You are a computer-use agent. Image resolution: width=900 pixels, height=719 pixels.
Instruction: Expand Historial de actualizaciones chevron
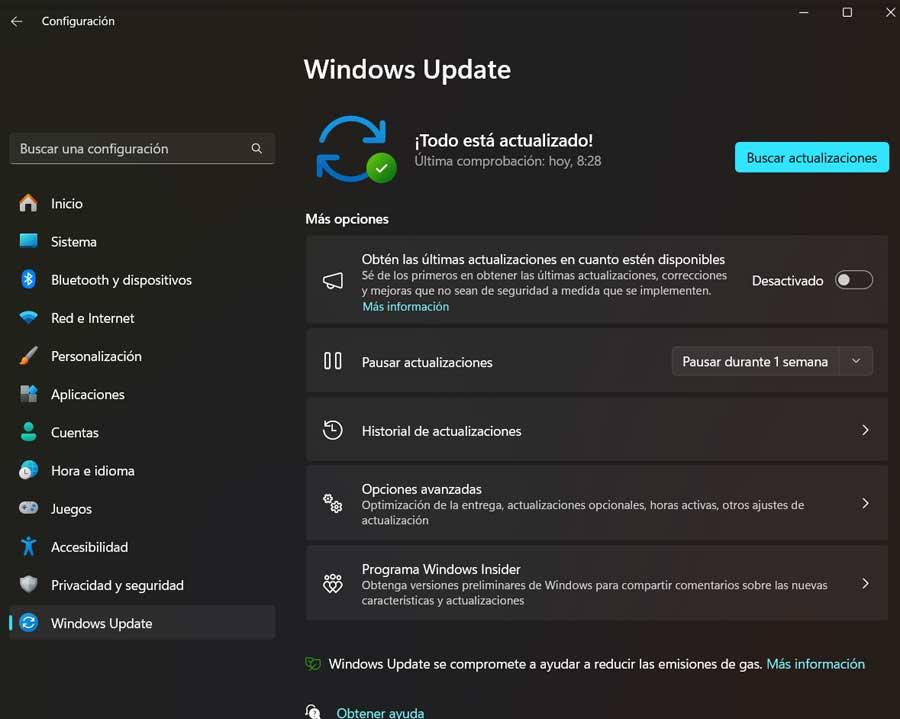pos(865,430)
